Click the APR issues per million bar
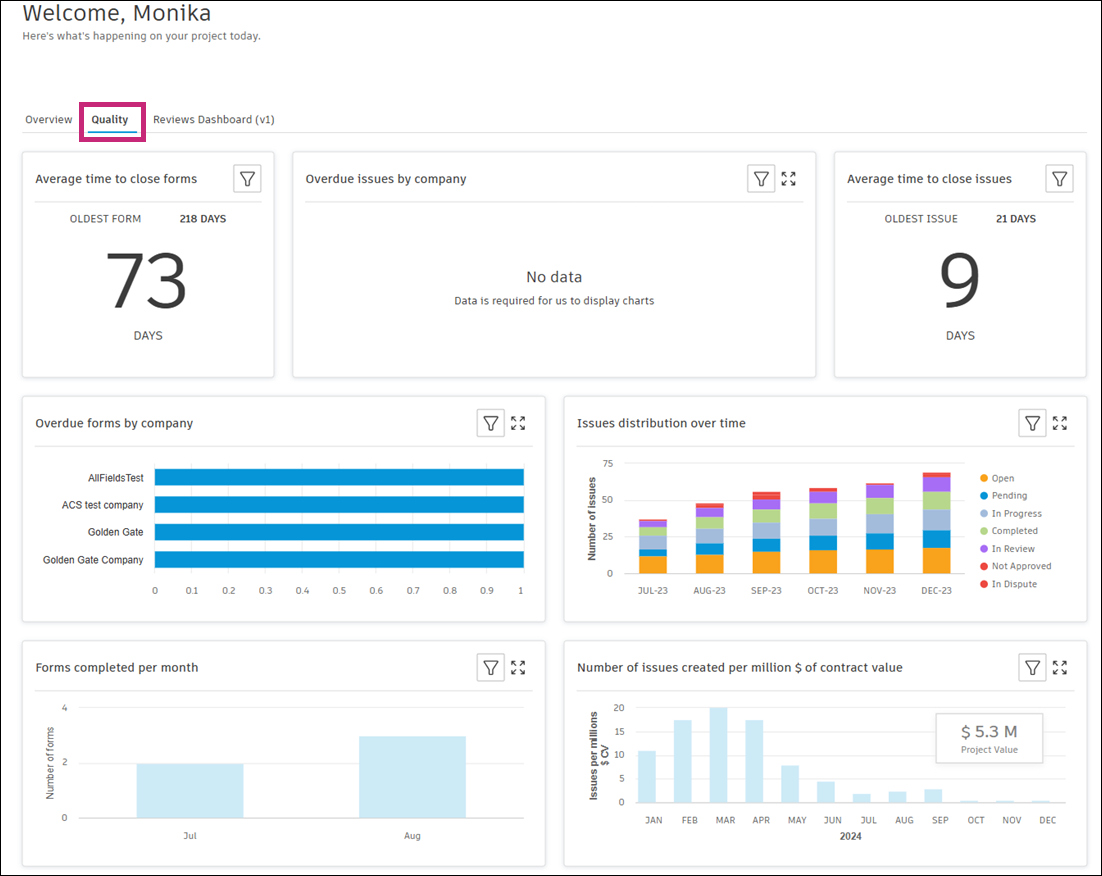 click(754, 761)
